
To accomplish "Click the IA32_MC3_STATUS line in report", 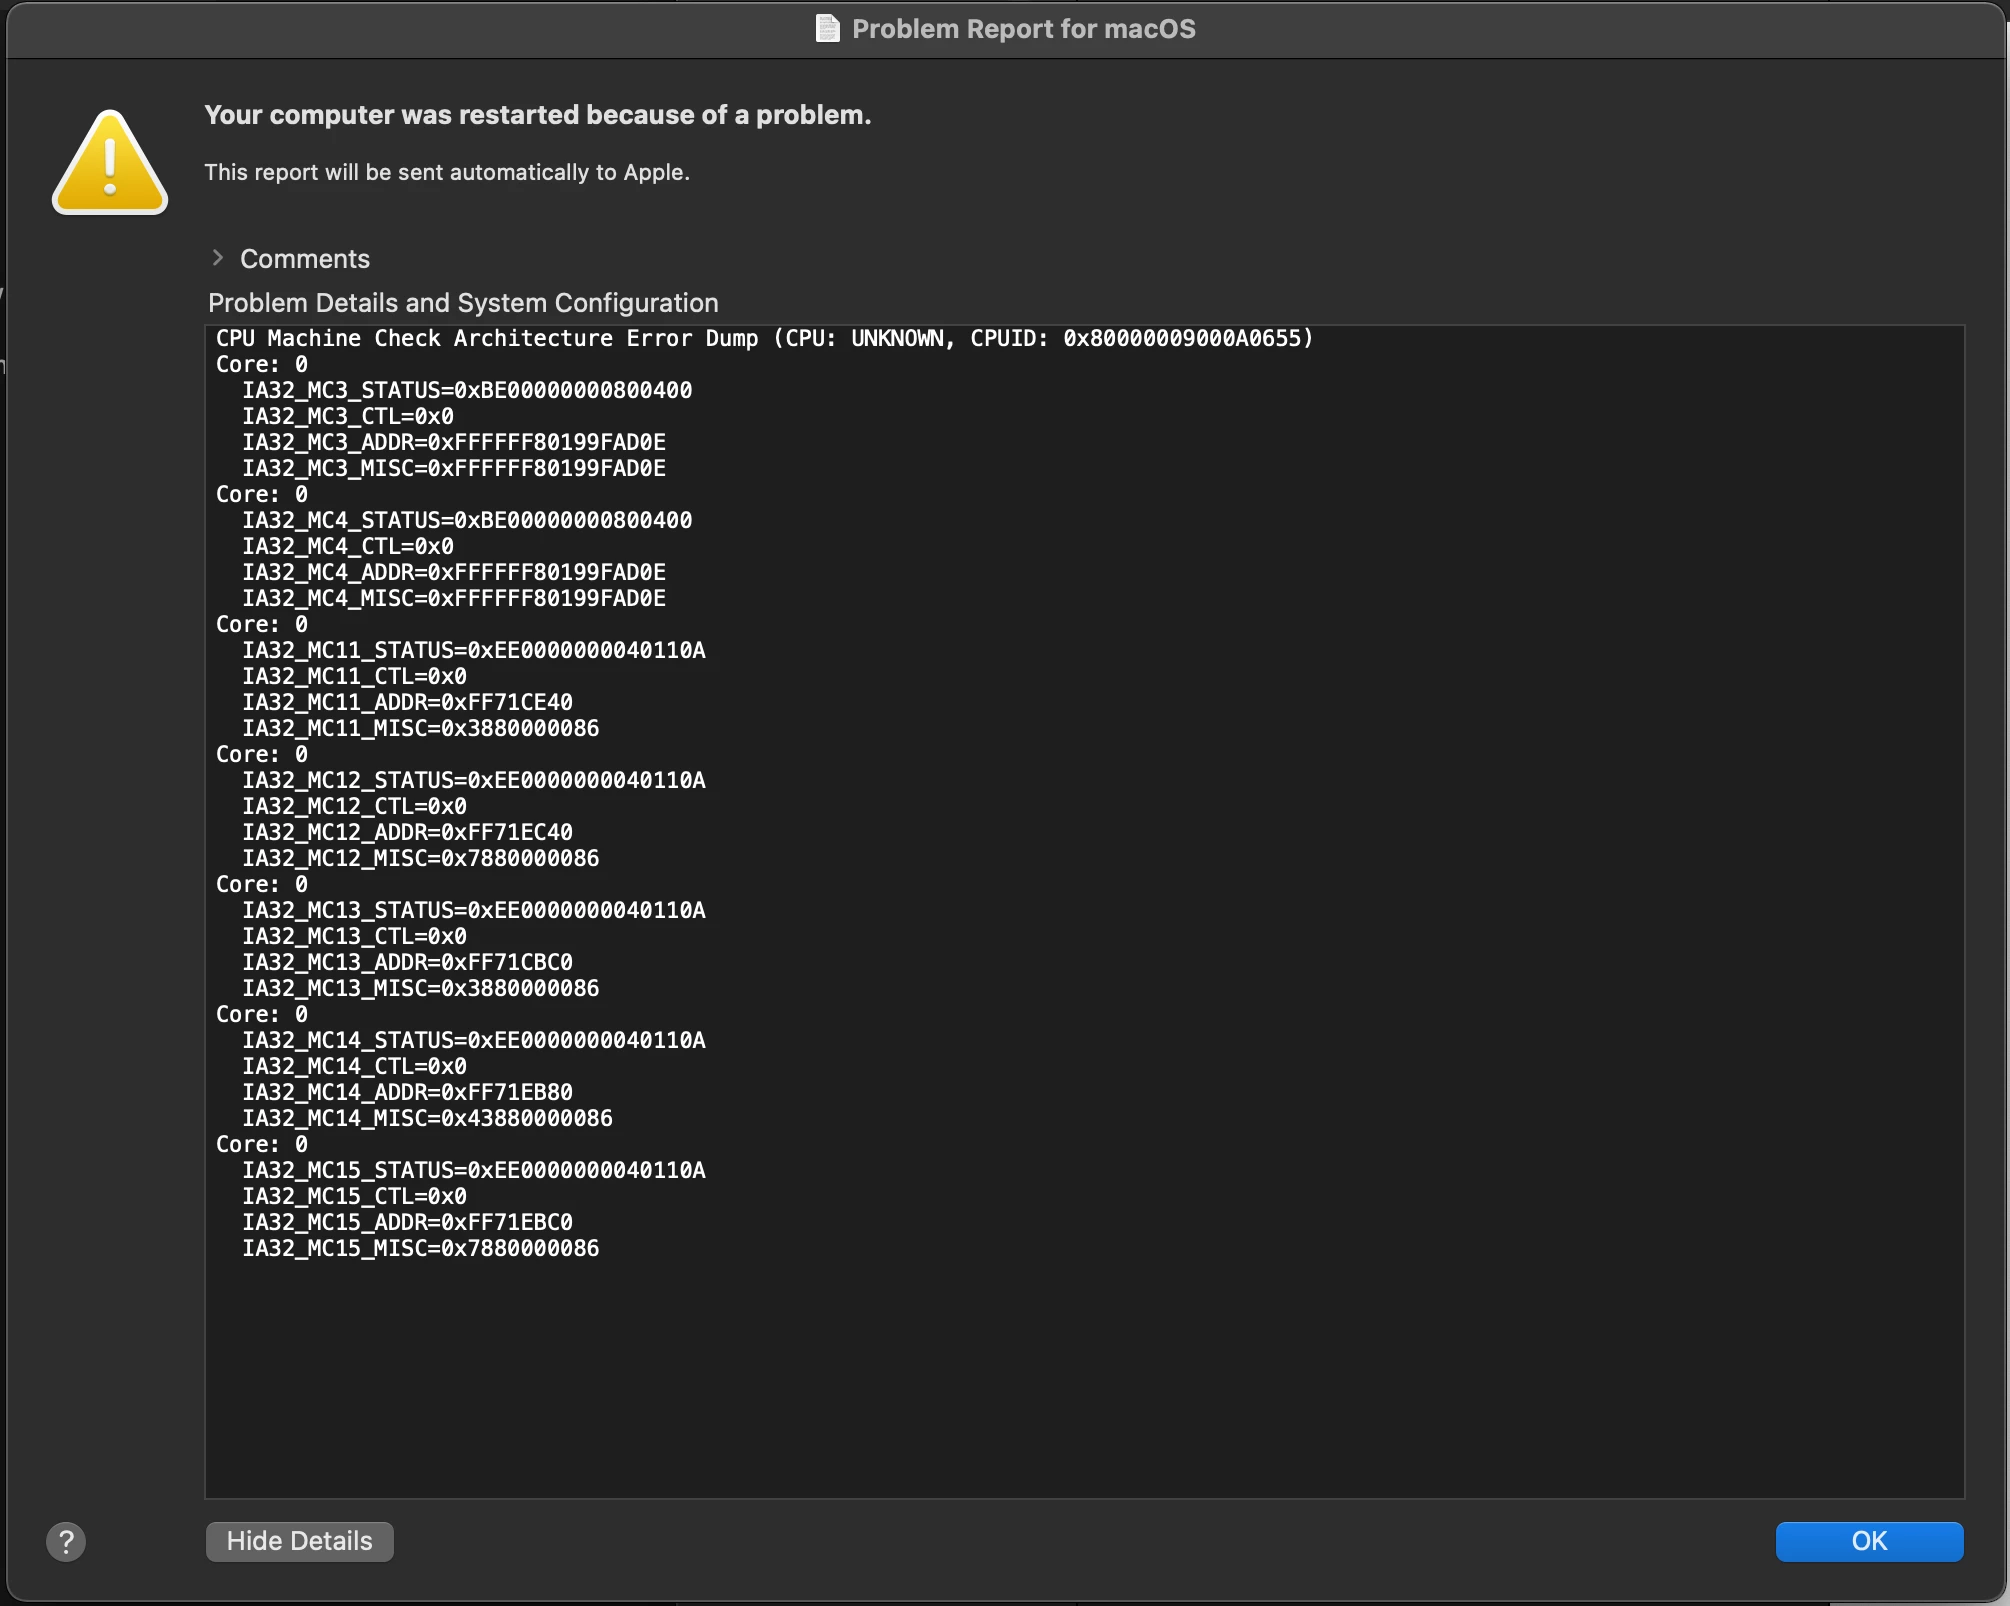I will pyautogui.click(x=467, y=390).
